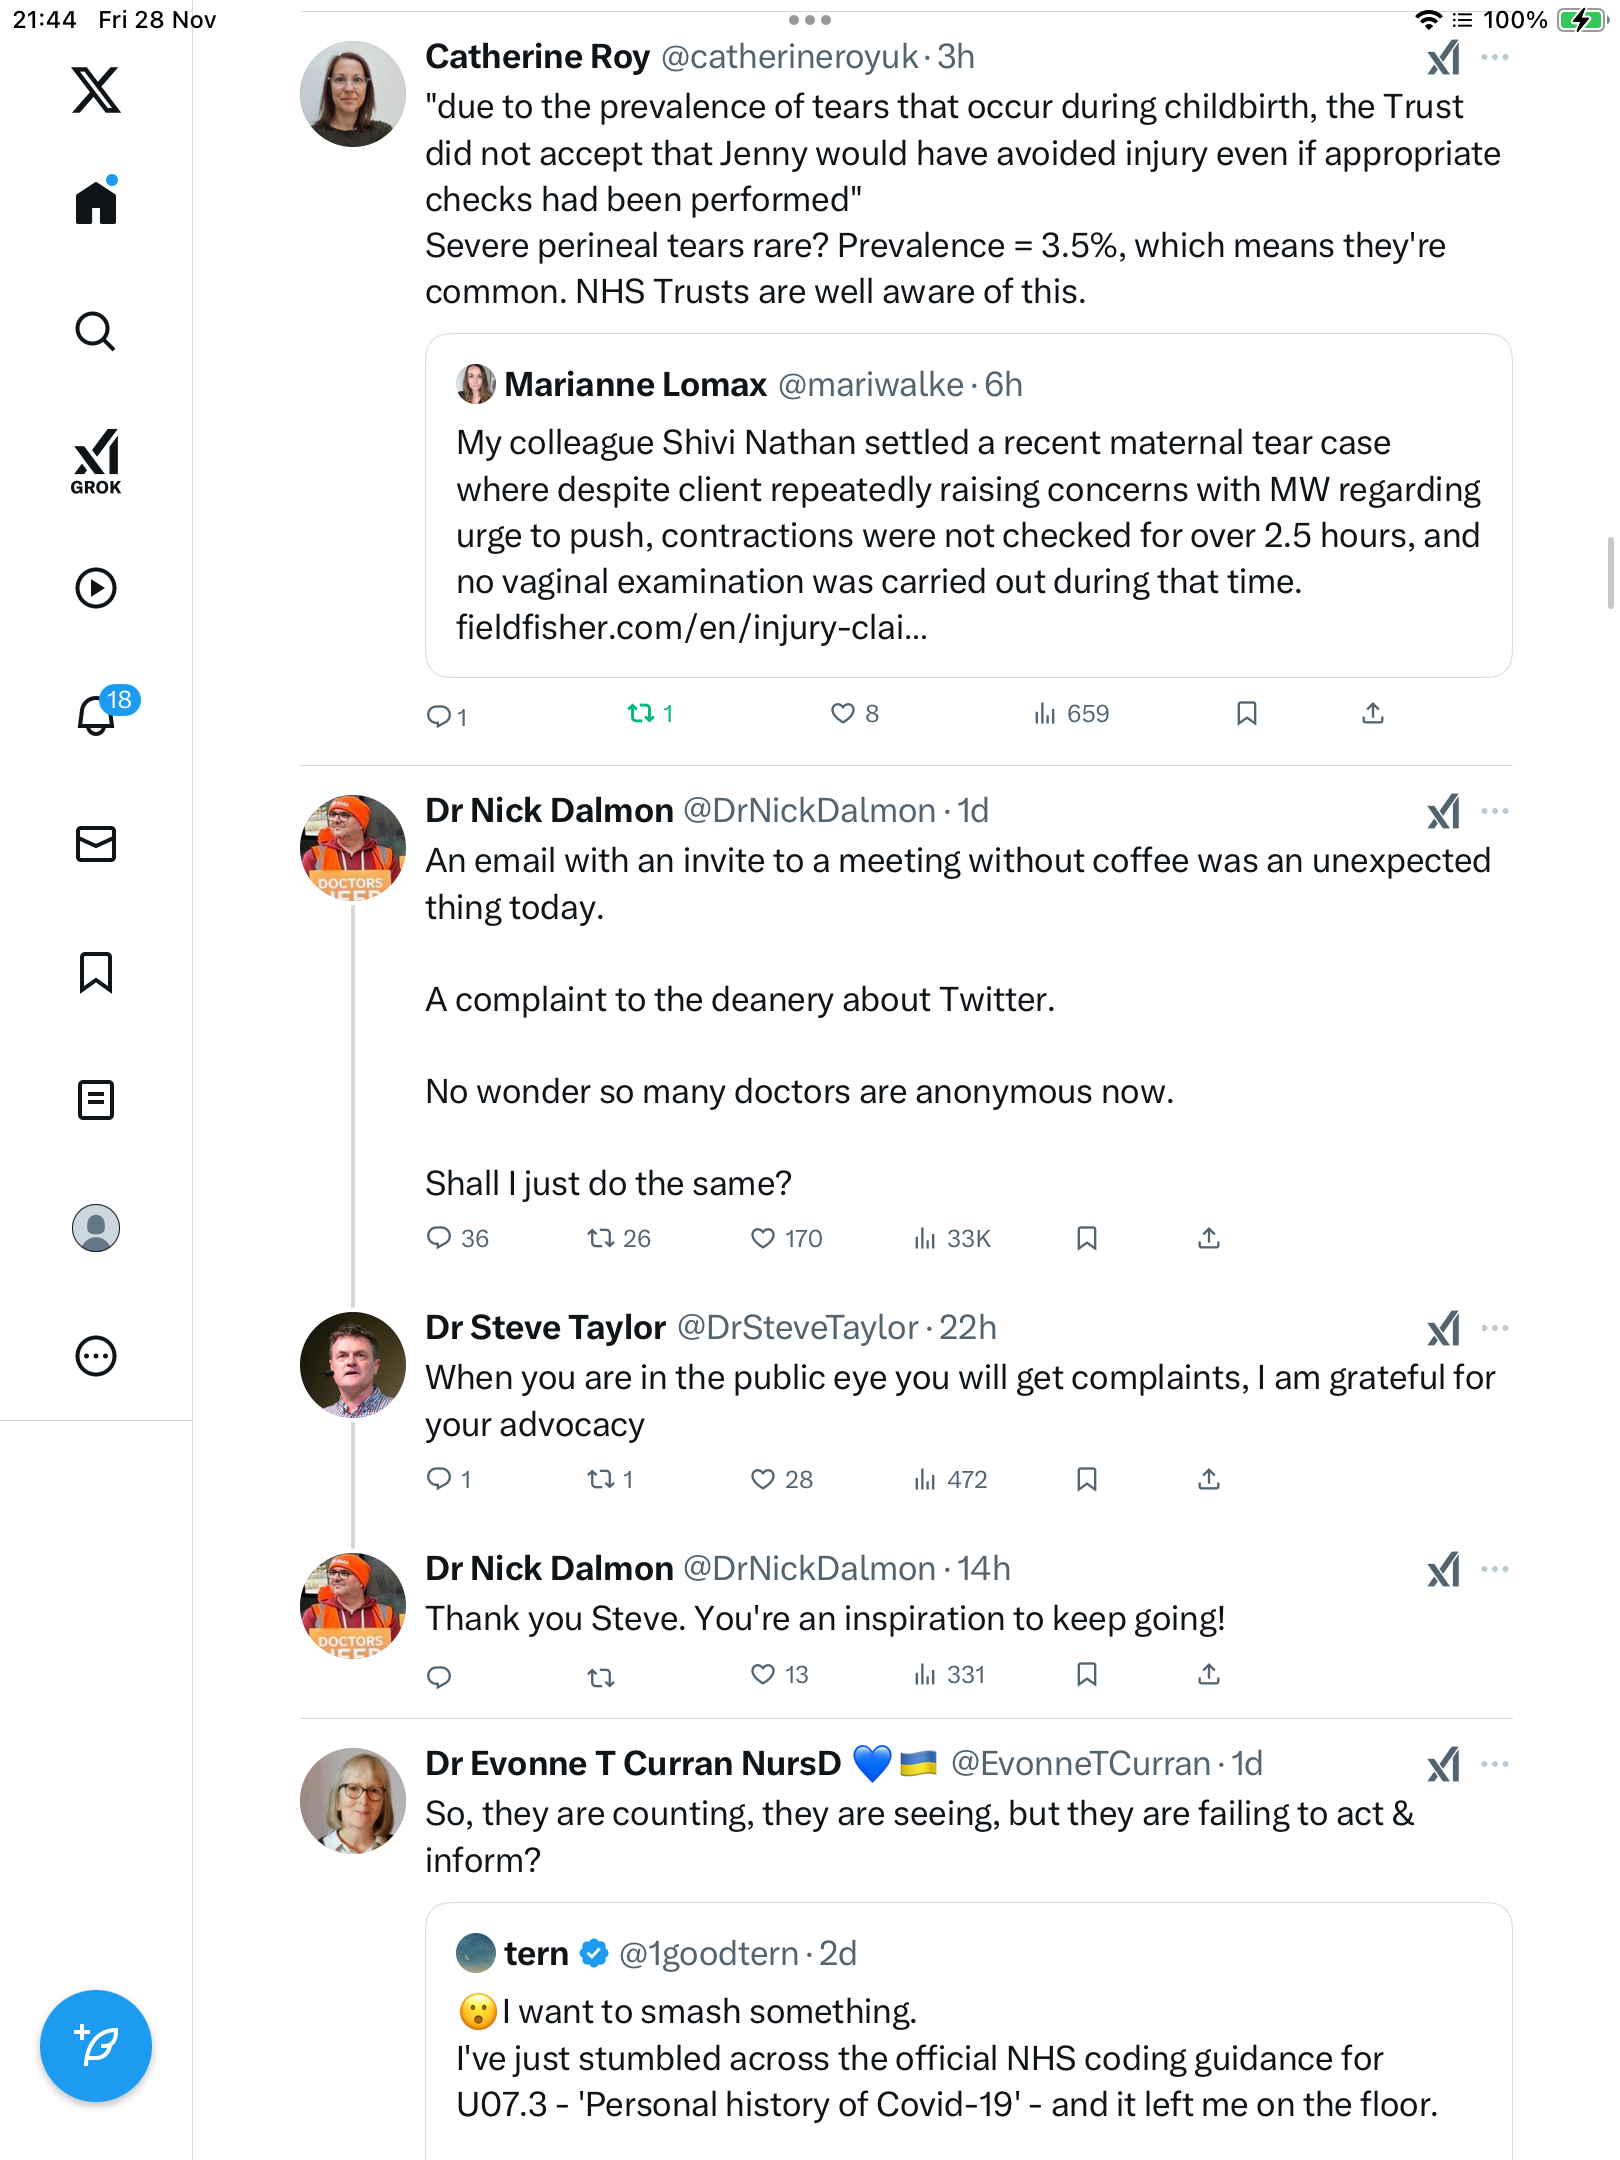
Task: Open more options on Catherine Roy's tweet
Action: (1495, 57)
